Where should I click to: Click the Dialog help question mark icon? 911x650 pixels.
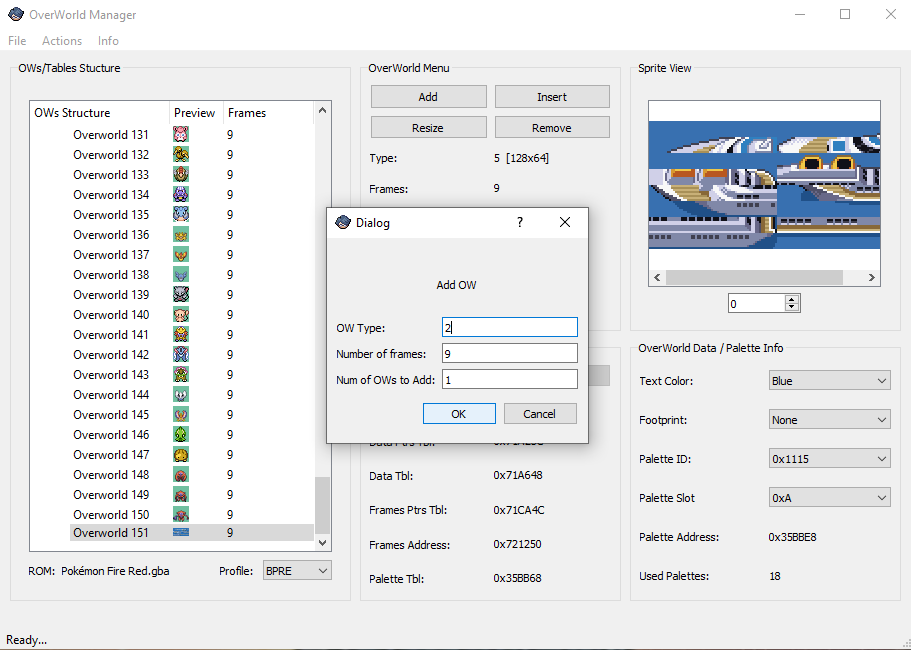[x=520, y=222]
